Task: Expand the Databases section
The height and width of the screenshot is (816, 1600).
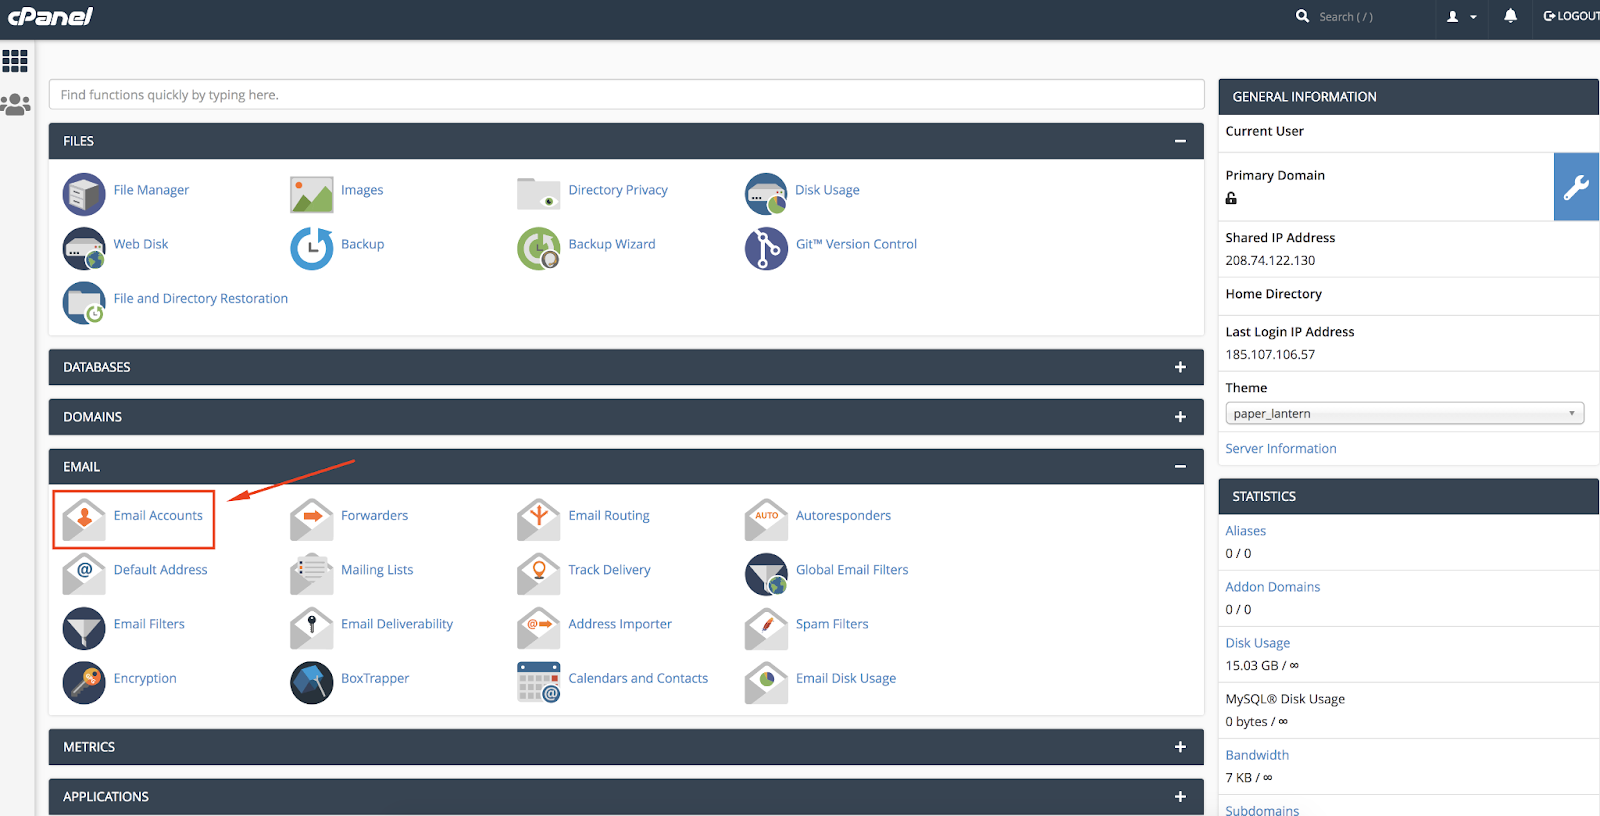Action: click(x=1180, y=367)
